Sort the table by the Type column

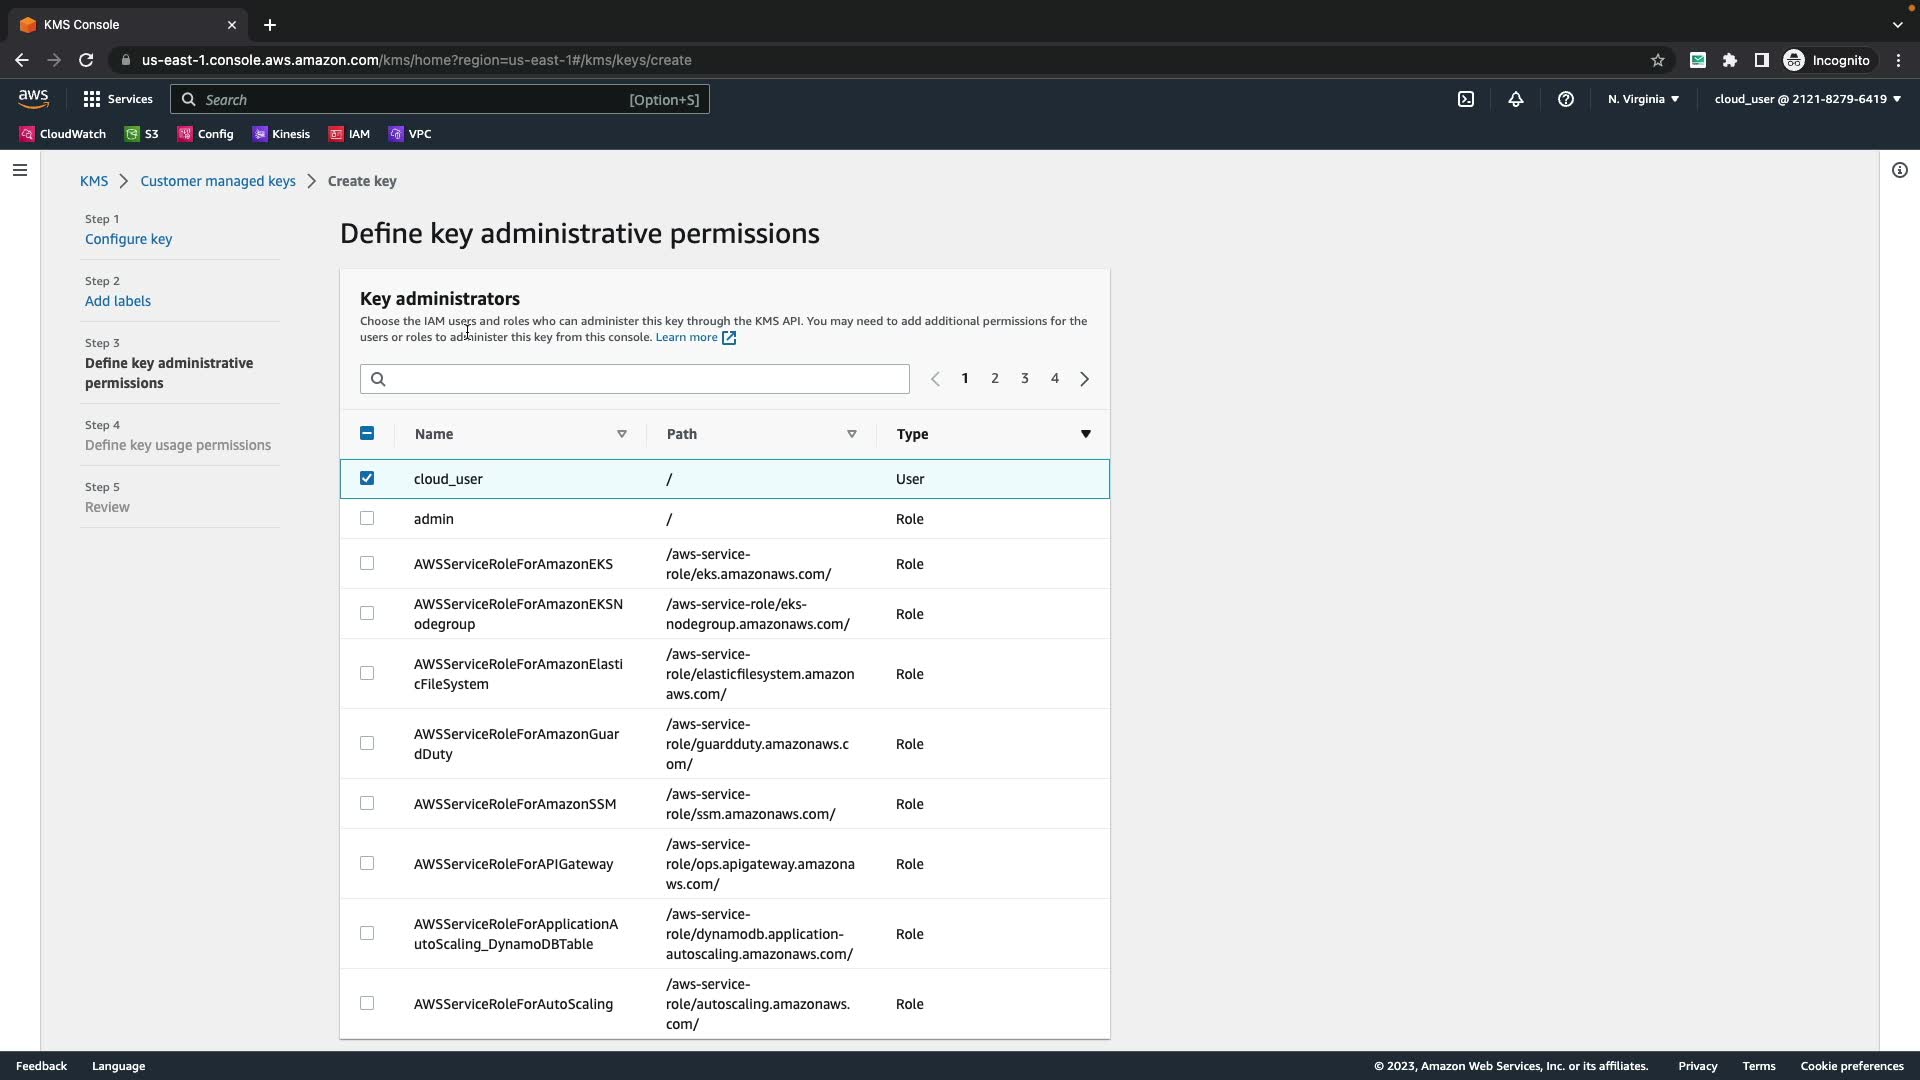point(1085,434)
